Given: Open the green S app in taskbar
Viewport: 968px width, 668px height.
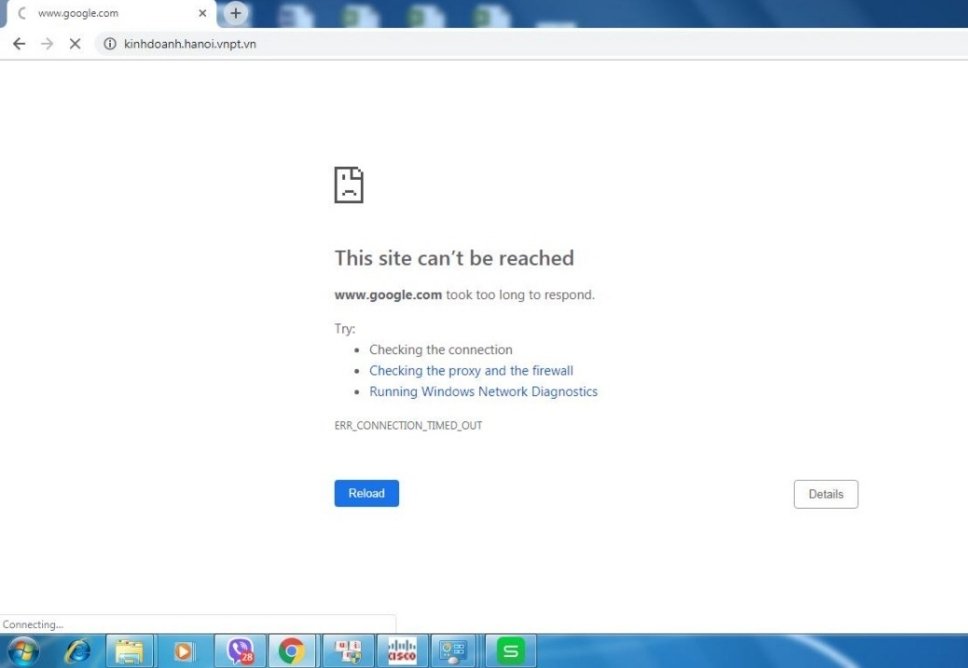Looking at the screenshot, I should click(x=511, y=651).
